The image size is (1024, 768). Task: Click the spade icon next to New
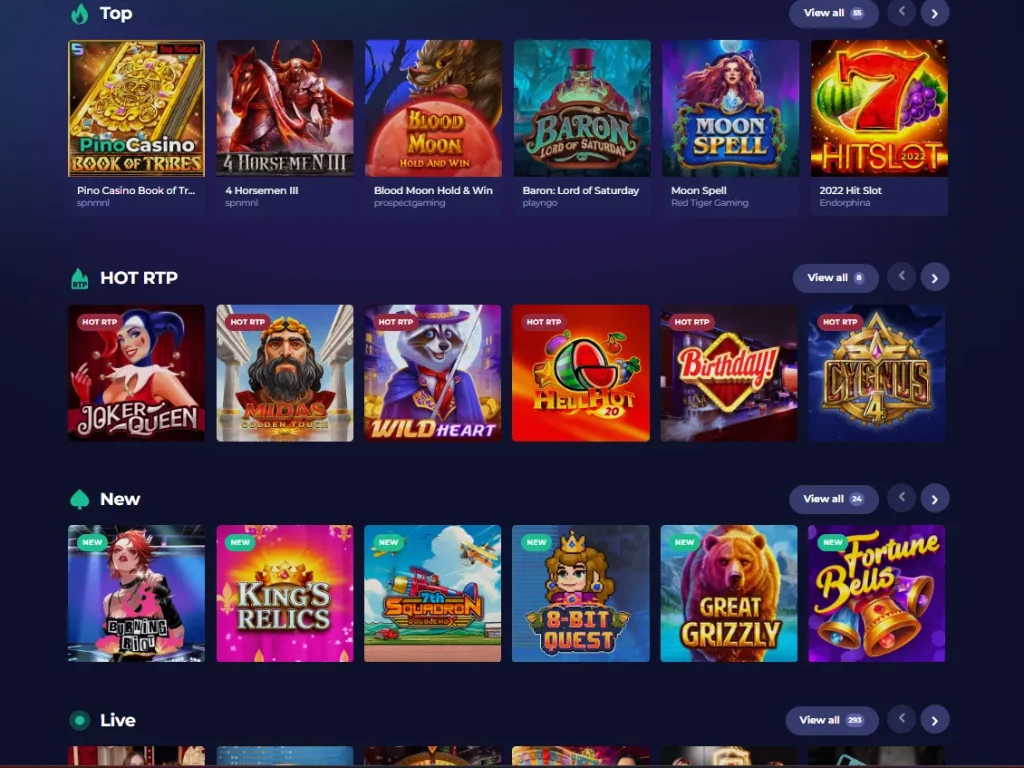80,499
